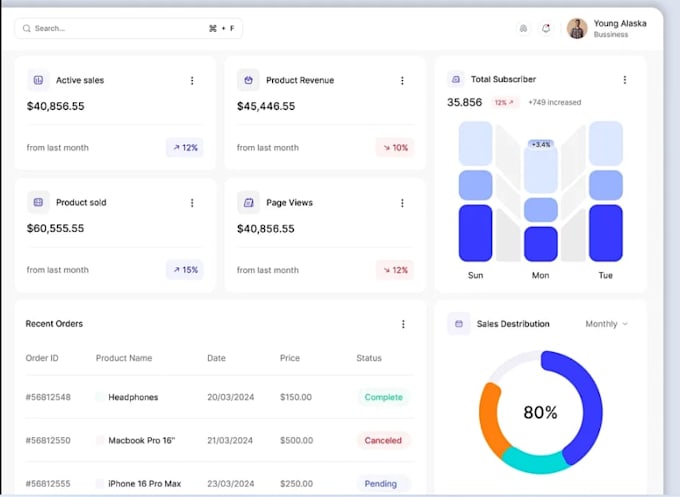Image resolution: width=680 pixels, height=497 pixels.
Task: Click the Page Views card icon
Action: (248, 202)
